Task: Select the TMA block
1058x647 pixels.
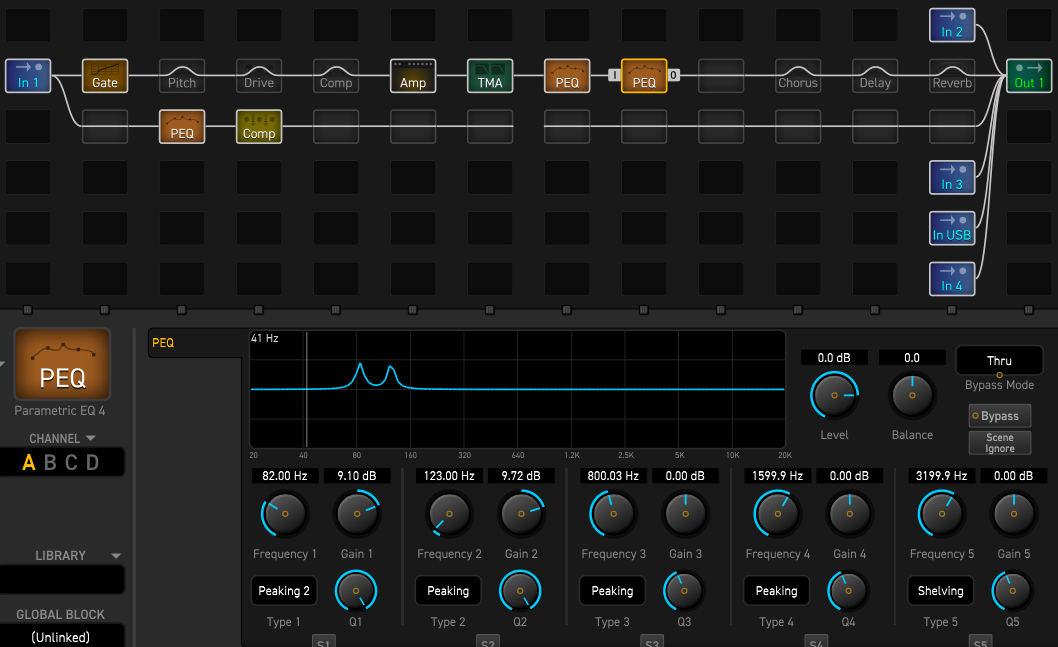Action: click(x=490, y=76)
